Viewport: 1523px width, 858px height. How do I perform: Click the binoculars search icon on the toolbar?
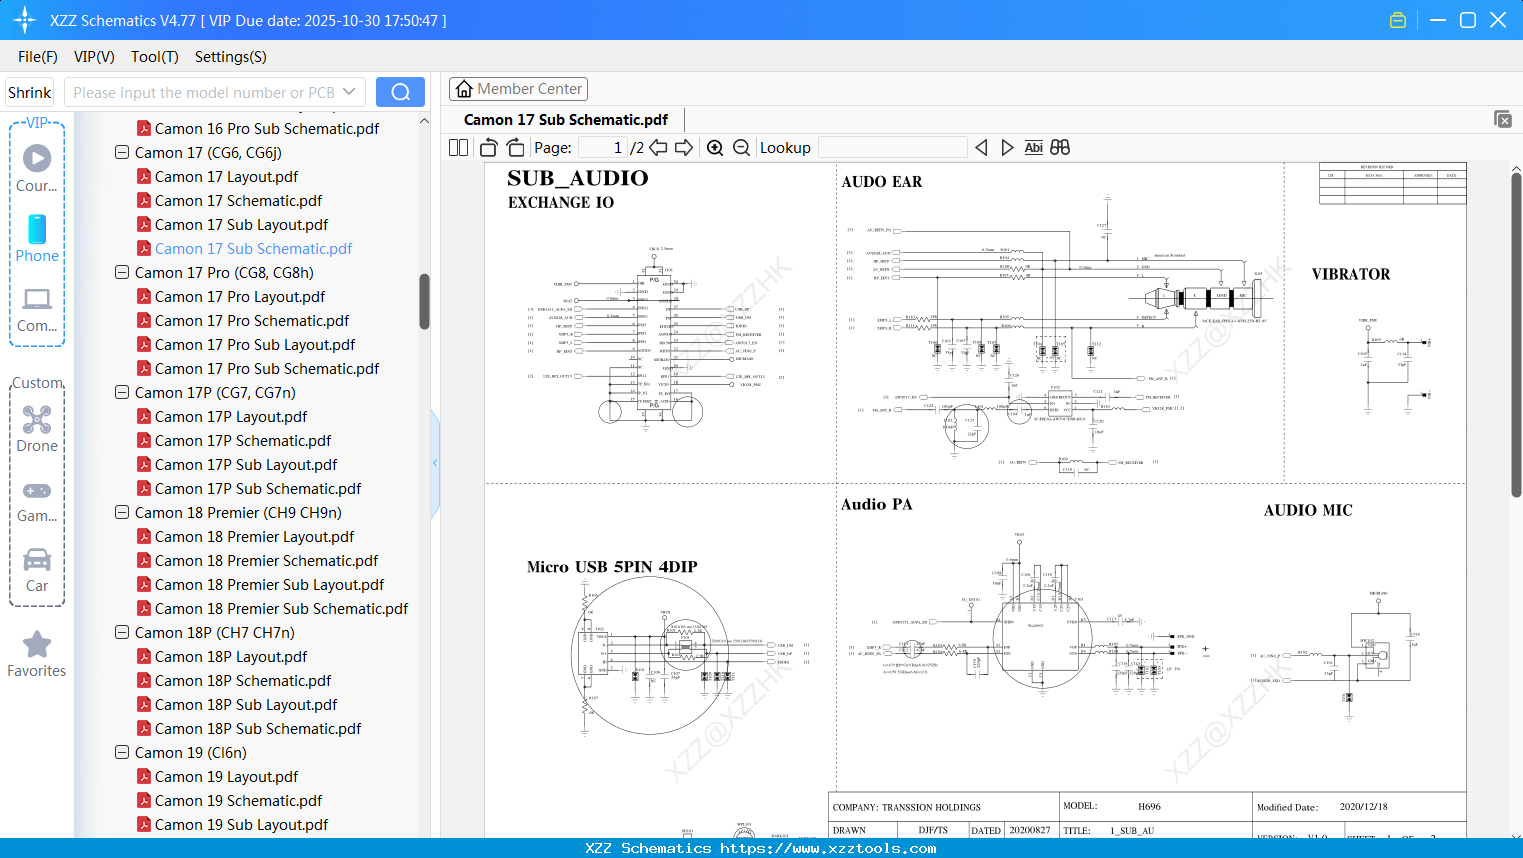point(1060,147)
